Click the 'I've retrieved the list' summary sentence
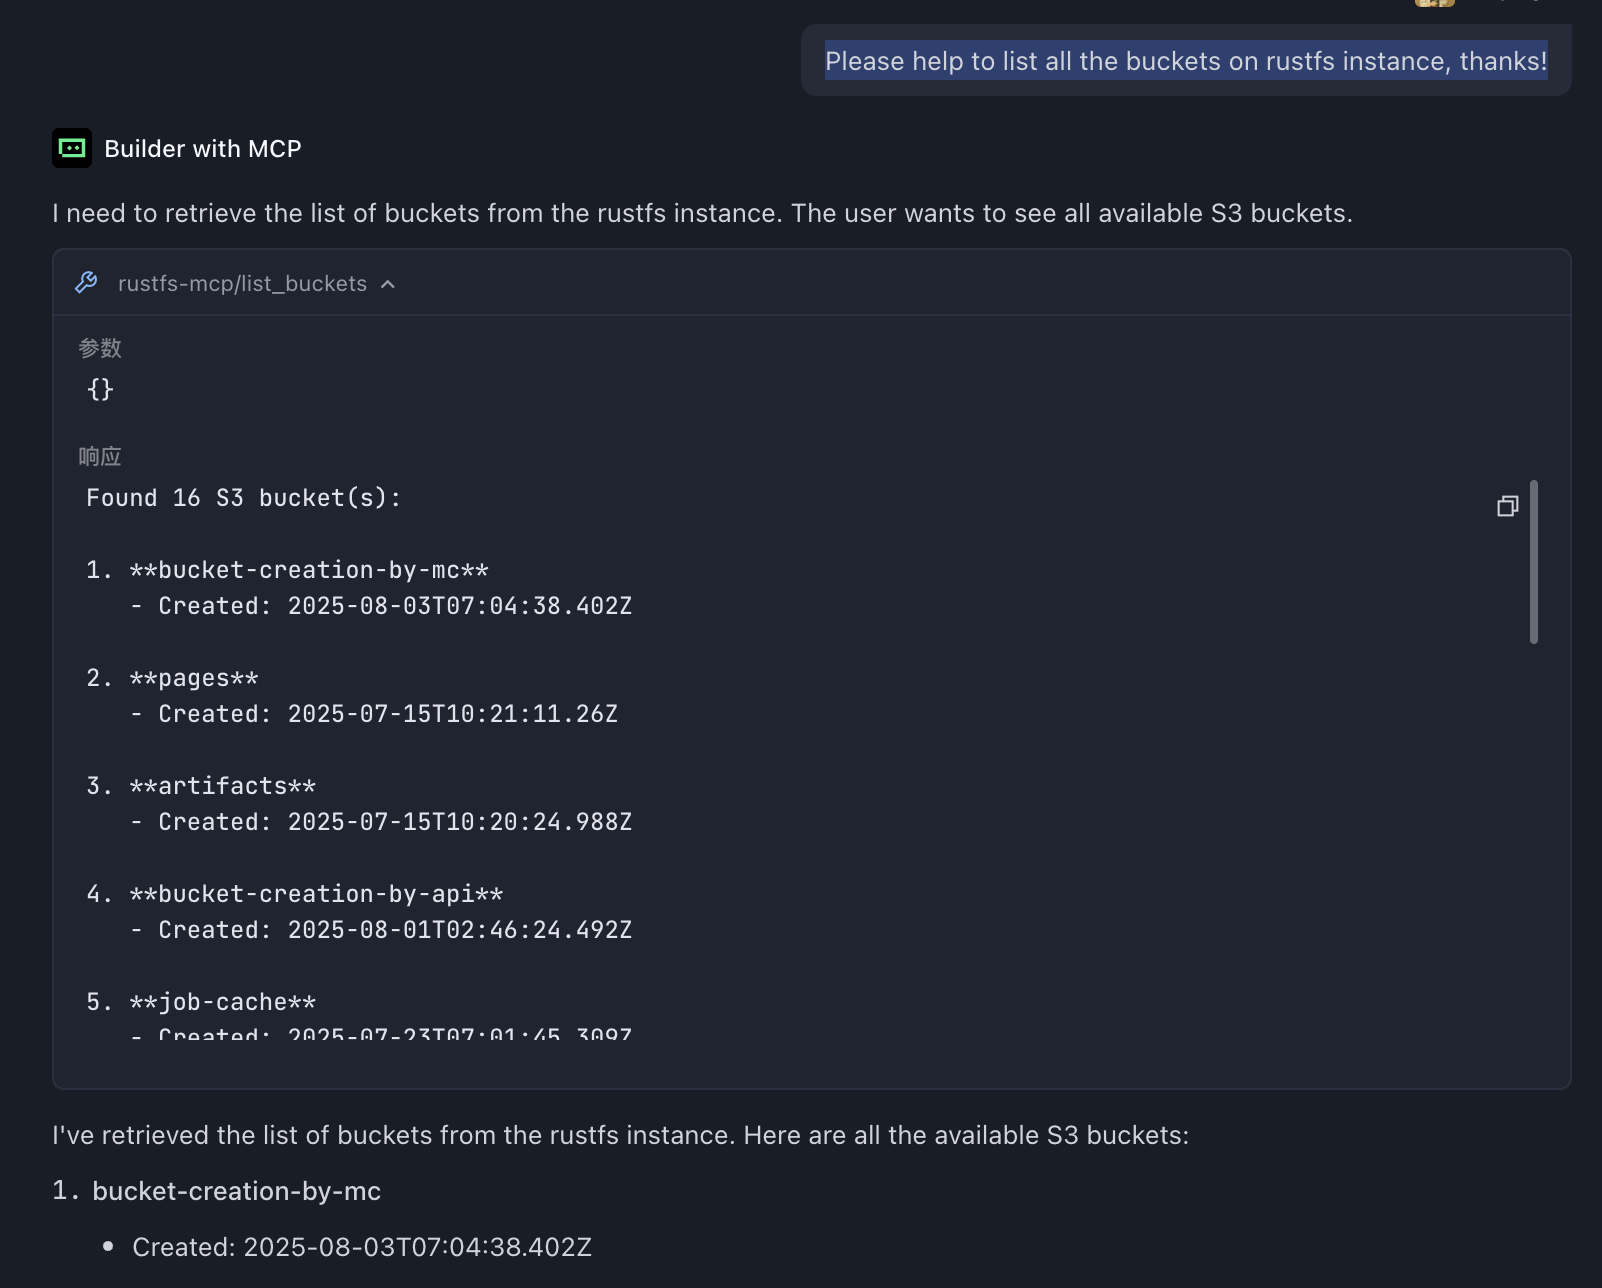This screenshot has height=1288, width=1602. click(x=620, y=1135)
